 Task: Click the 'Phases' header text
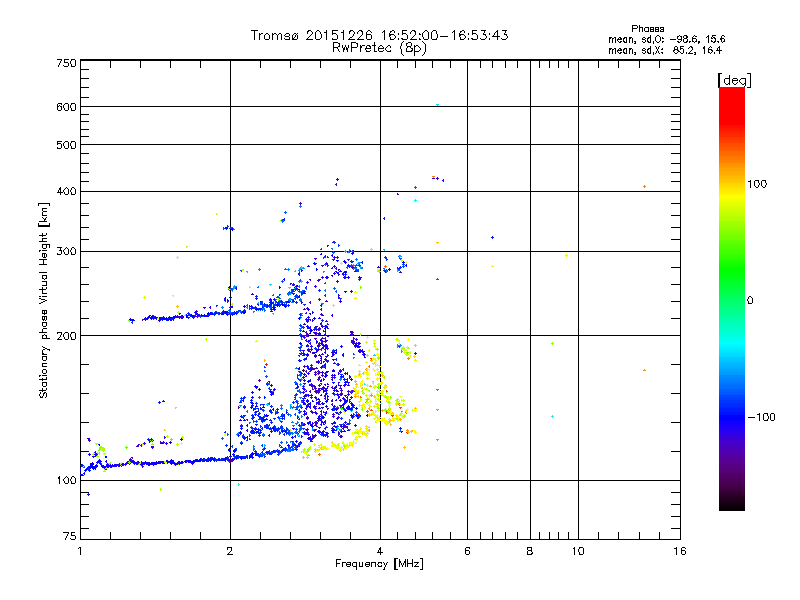[x=647, y=29]
